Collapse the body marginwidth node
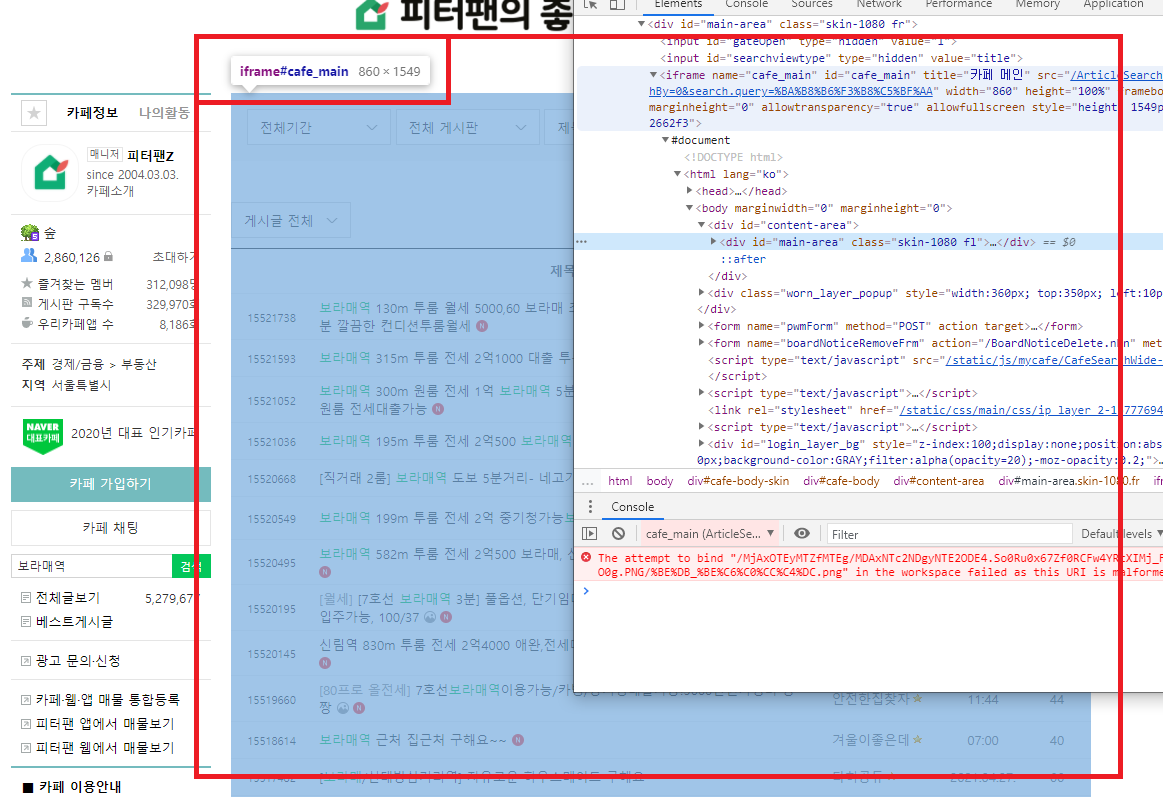 tap(689, 208)
